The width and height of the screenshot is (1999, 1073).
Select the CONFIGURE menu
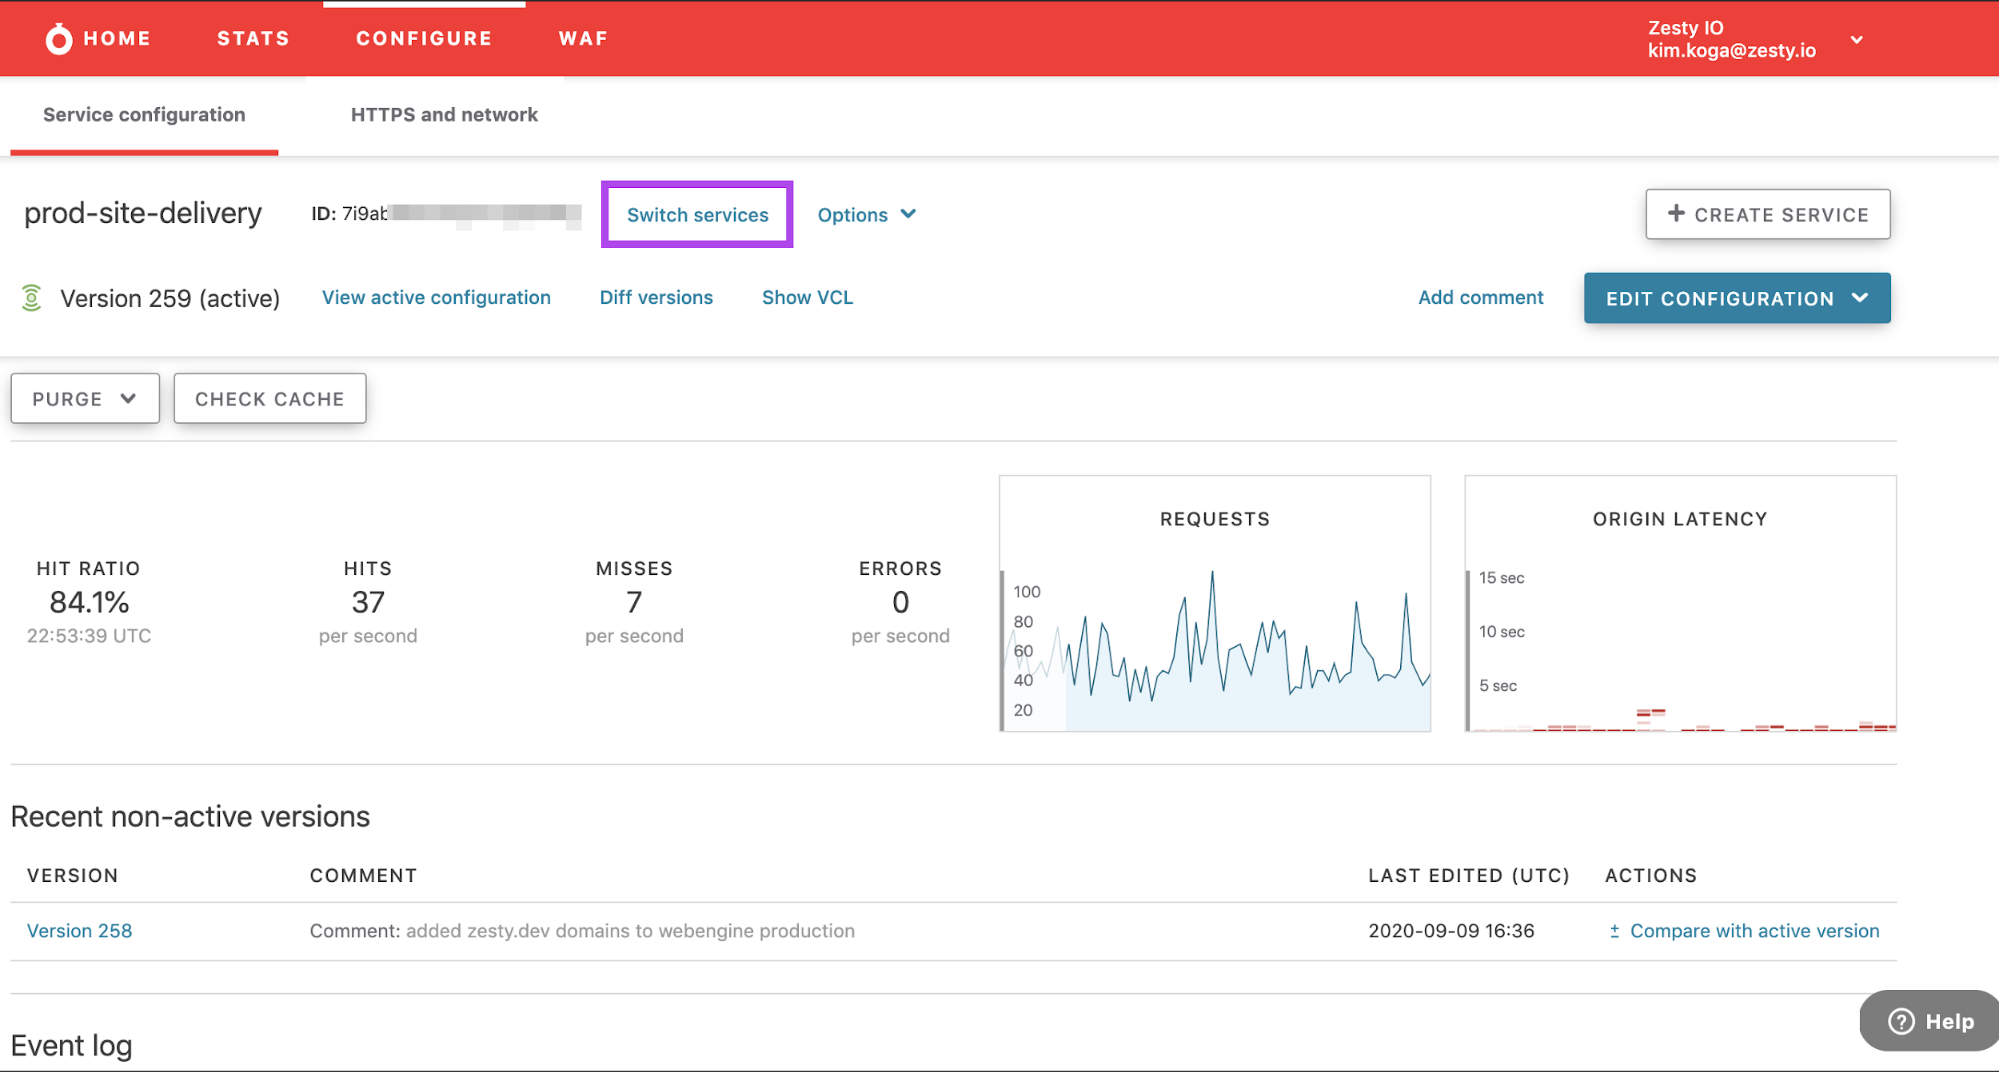pyautogui.click(x=424, y=38)
